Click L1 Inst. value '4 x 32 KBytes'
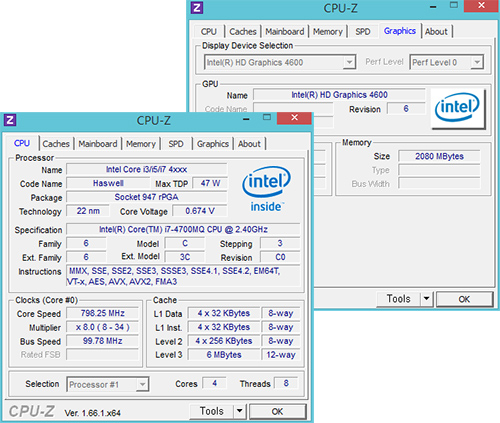 224,327
